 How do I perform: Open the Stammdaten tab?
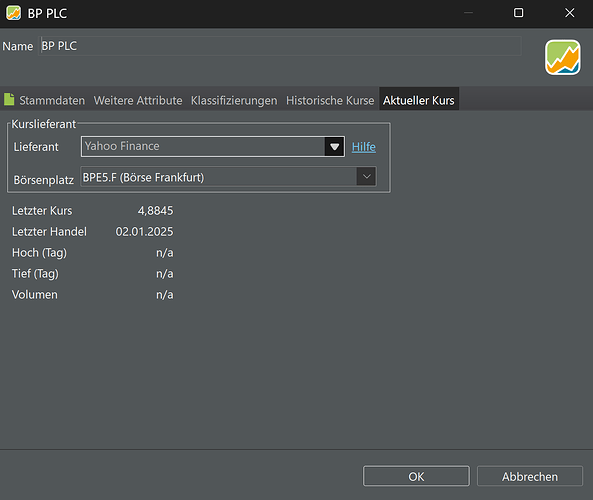52,100
